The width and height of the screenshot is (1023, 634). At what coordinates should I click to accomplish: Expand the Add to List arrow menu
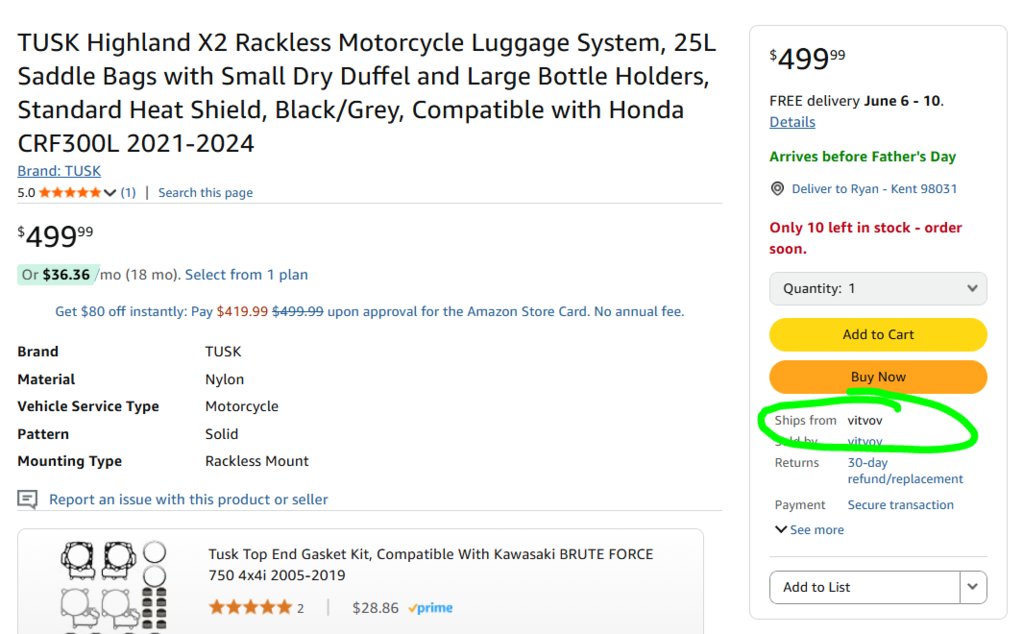(x=973, y=587)
